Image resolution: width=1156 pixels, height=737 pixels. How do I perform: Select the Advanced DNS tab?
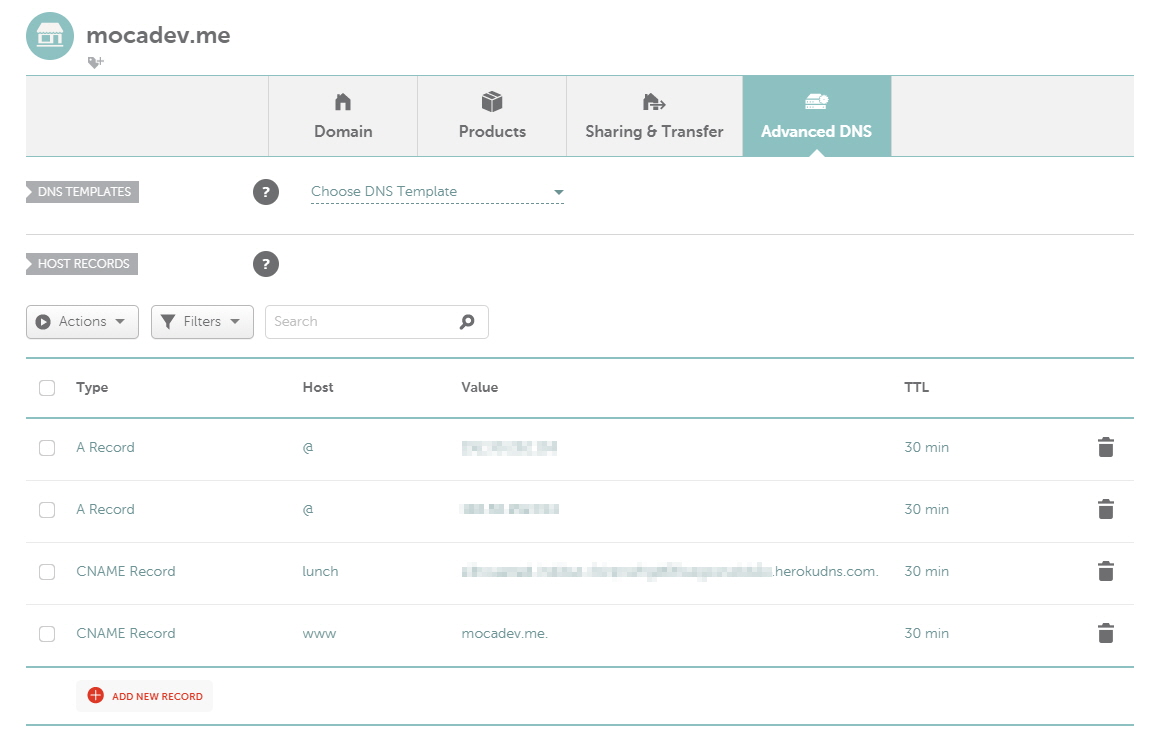[816, 116]
